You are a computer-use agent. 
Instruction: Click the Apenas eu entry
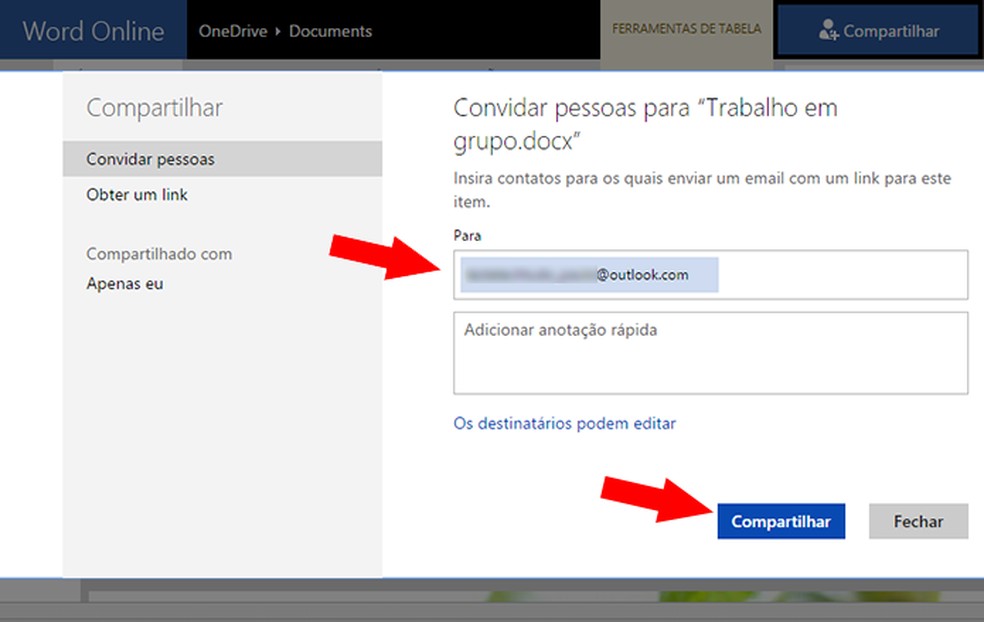pos(125,284)
